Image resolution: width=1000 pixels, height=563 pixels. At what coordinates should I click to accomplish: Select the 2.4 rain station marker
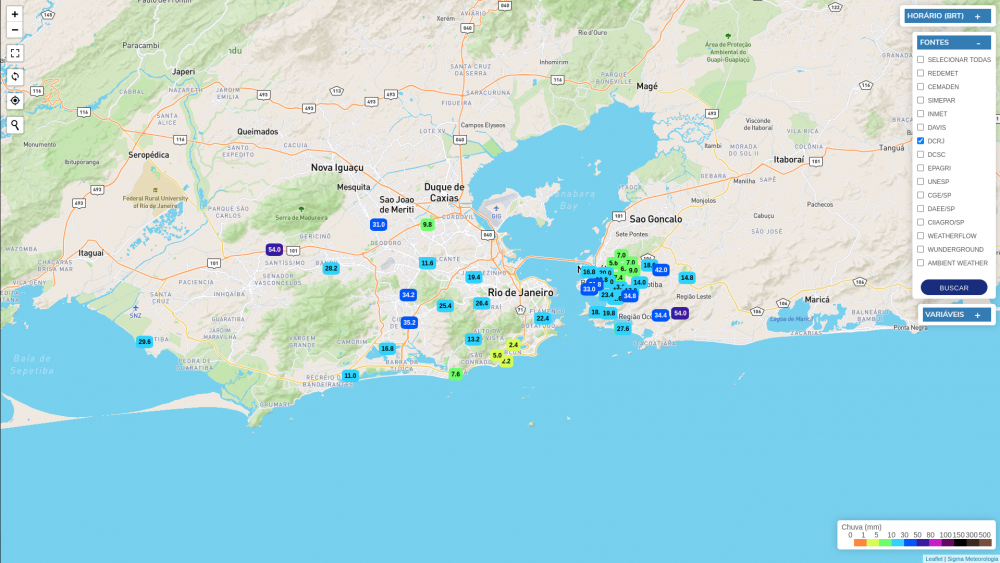513,345
